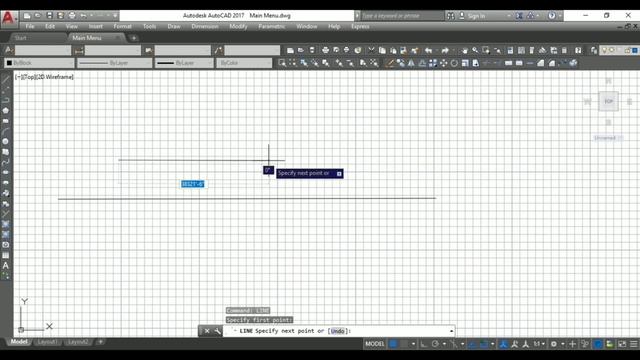Toggle 2D Object Snap in status bar

(x=483, y=344)
